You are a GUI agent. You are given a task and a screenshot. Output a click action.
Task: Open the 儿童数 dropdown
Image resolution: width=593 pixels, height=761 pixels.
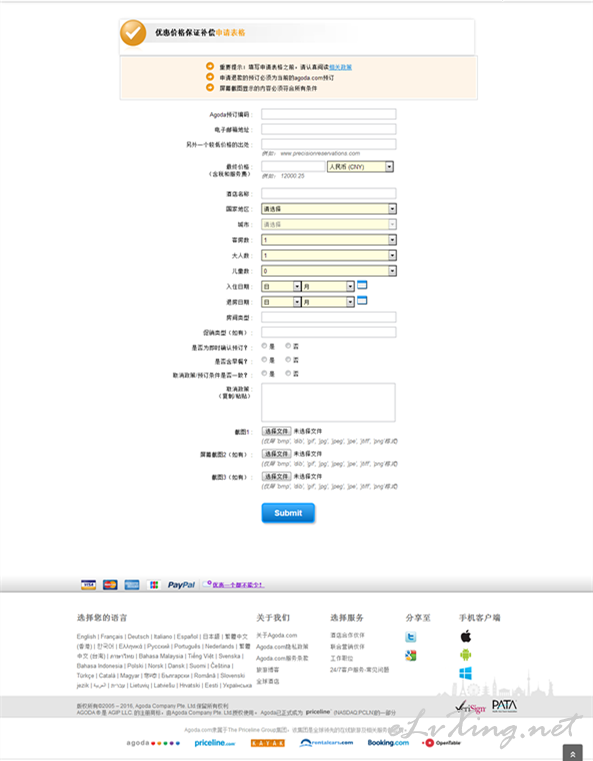(329, 271)
